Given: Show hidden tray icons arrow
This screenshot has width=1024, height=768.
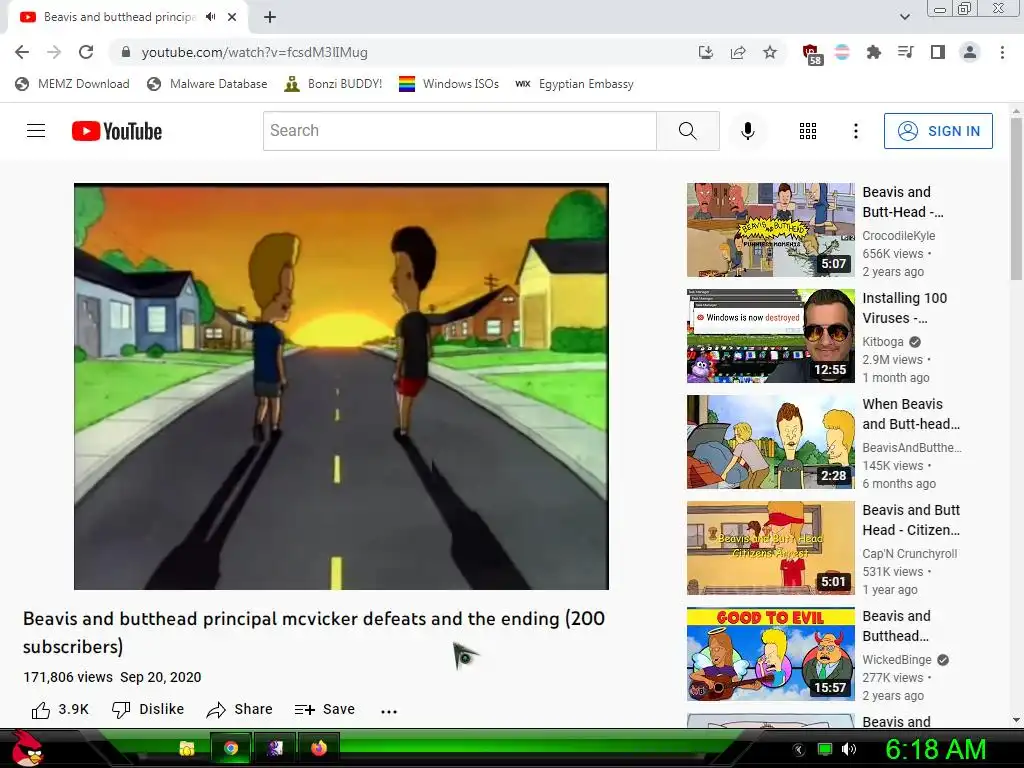Looking at the screenshot, I should [798, 750].
